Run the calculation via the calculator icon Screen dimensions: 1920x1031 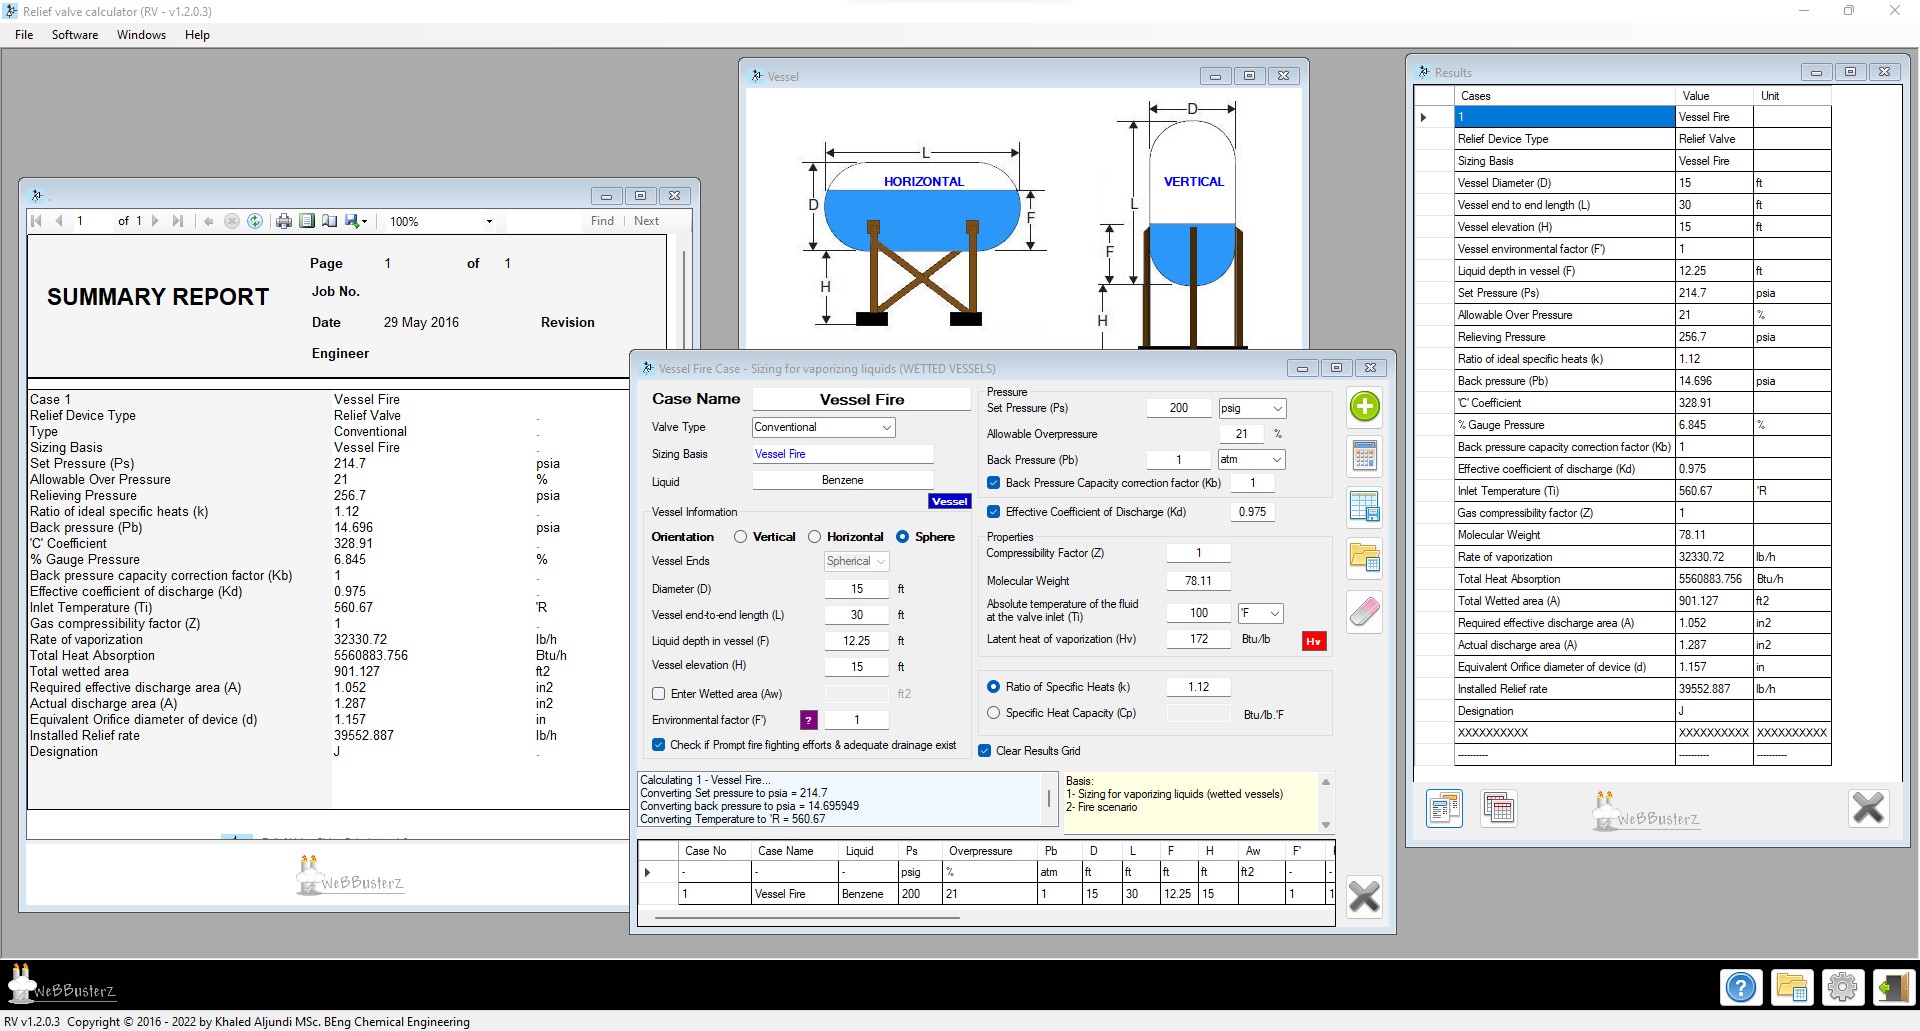click(x=1363, y=456)
